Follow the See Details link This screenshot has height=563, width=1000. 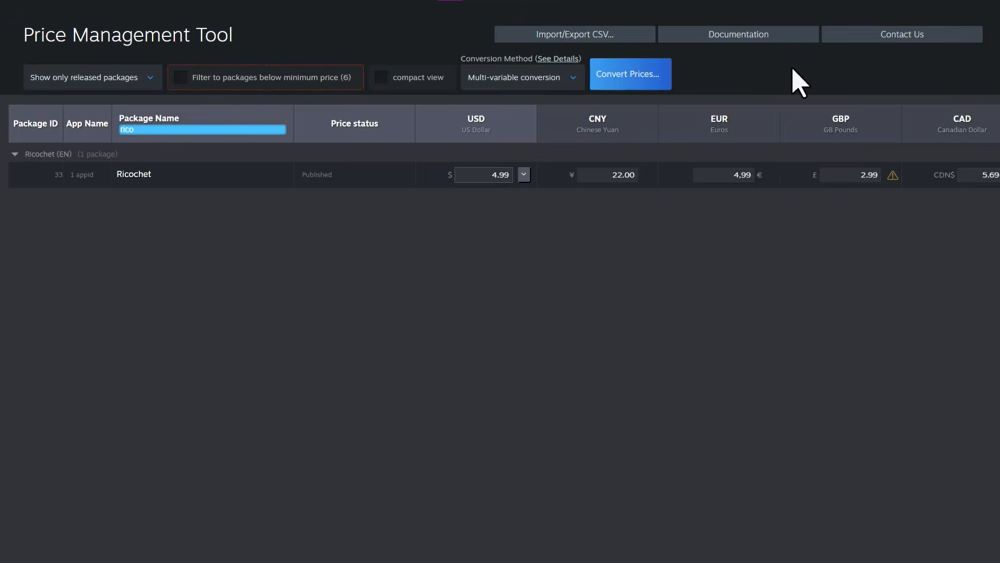pyautogui.click(x=558, y=59)
